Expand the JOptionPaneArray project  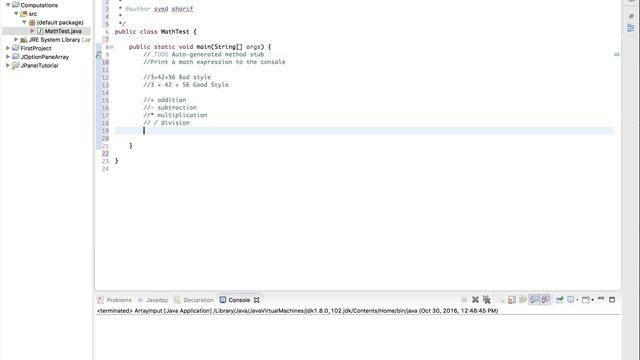click(x=8, y=56)
